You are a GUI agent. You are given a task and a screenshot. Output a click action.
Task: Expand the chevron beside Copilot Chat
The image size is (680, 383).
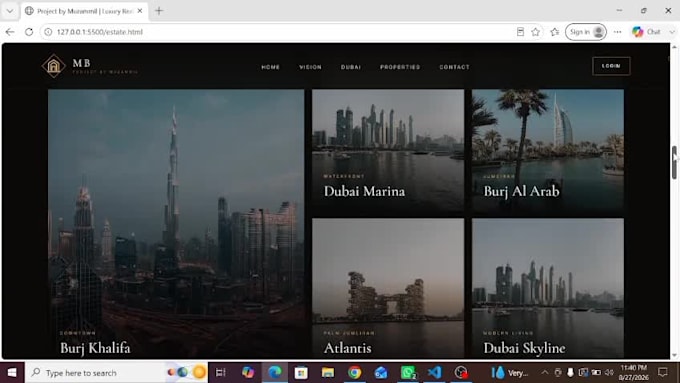coord(672,32)
